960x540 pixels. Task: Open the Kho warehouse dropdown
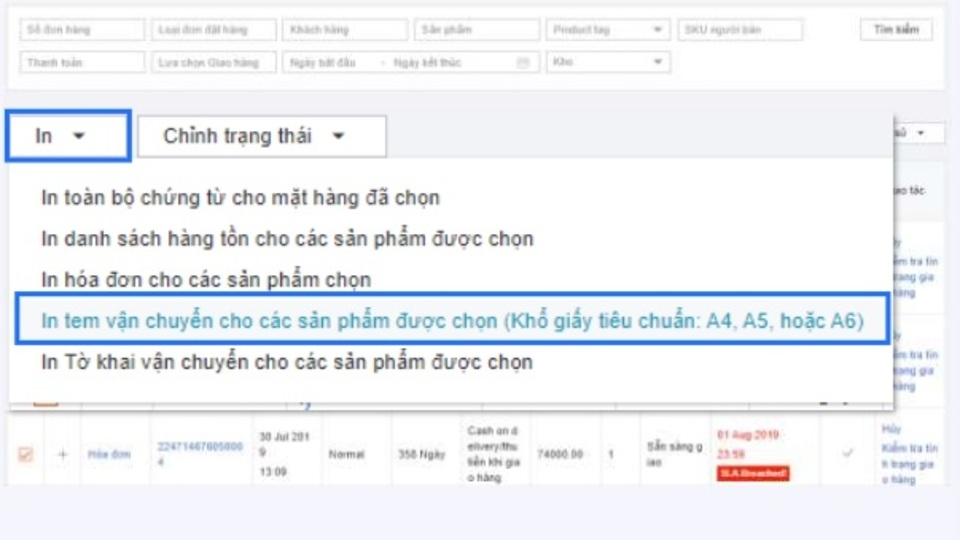(x=608, y=62)
